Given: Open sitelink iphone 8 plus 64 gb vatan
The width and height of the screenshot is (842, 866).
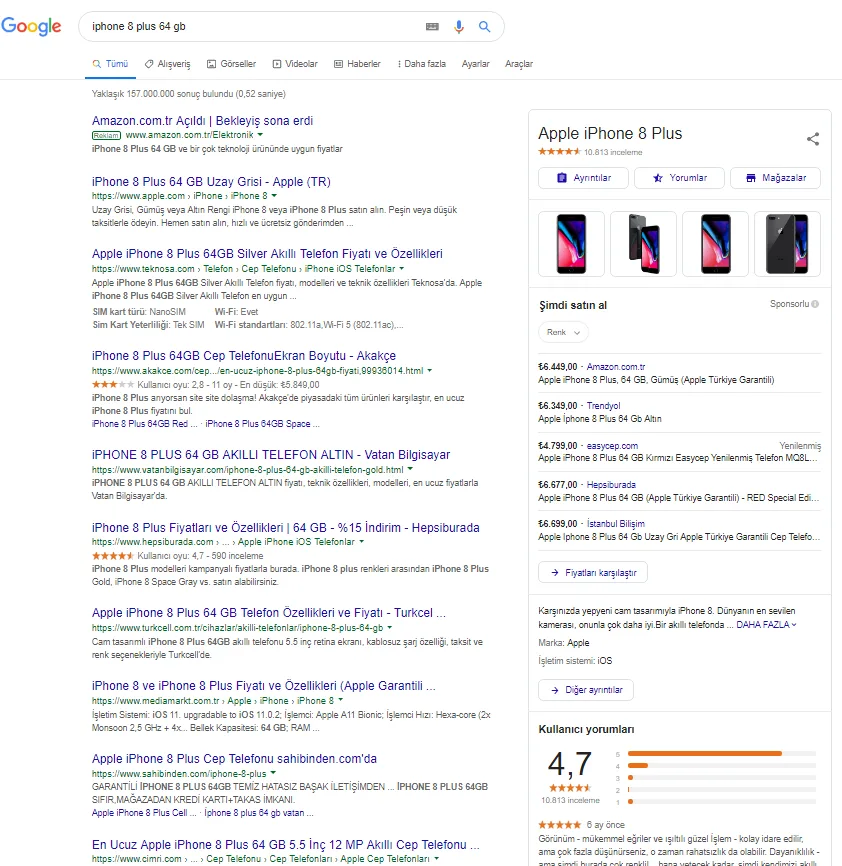Looking at the screenshot, I should click(259, 812).
